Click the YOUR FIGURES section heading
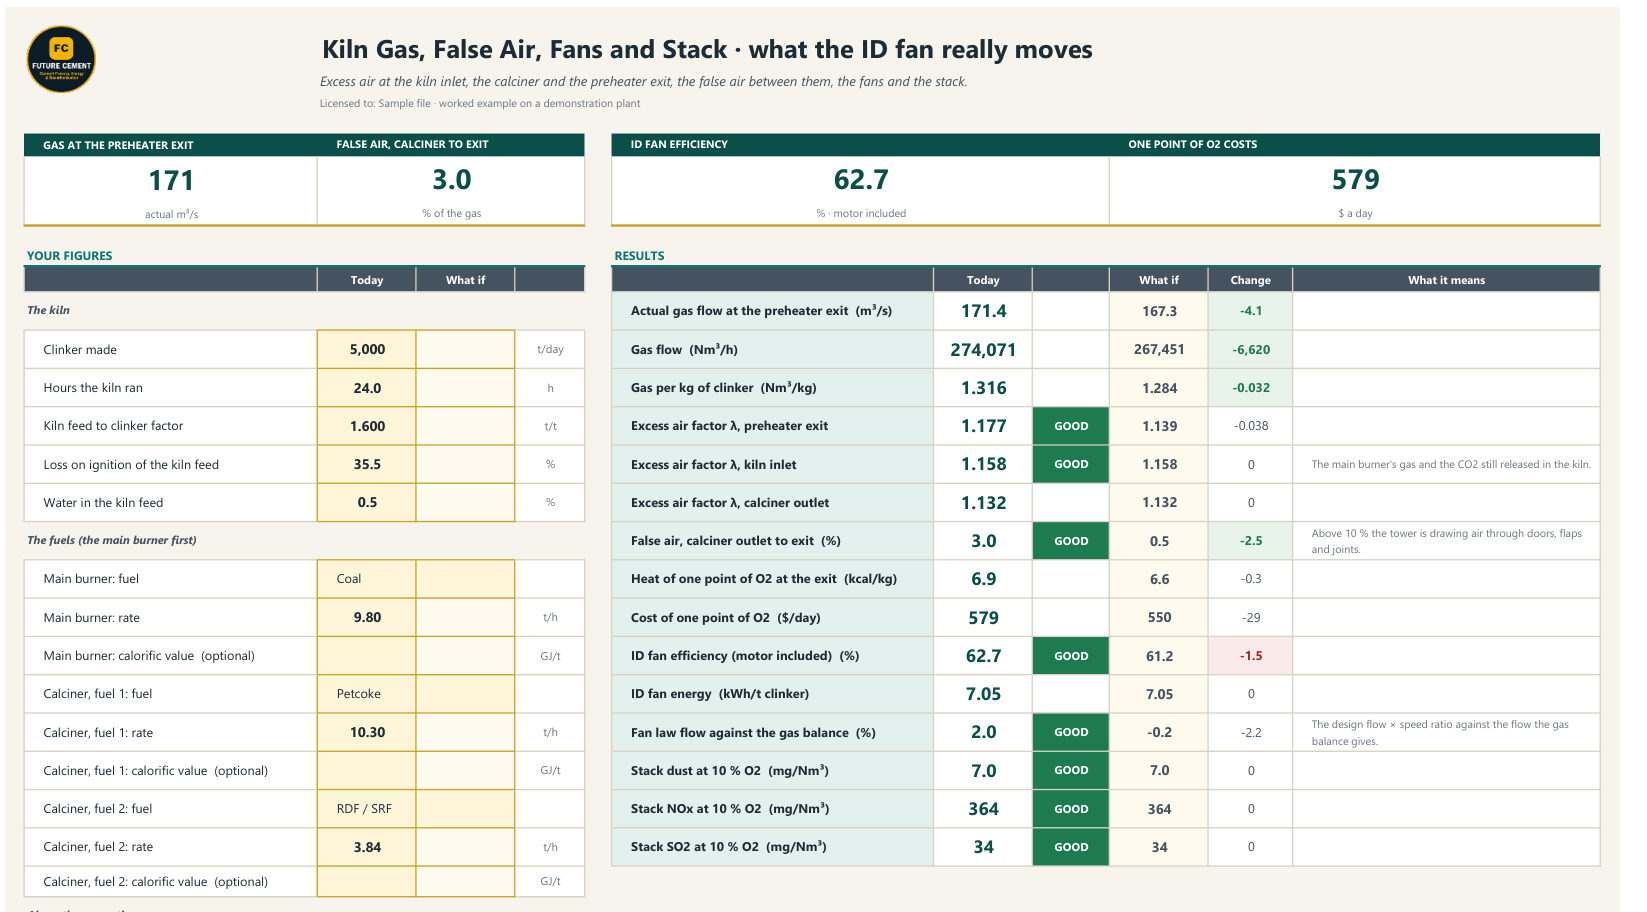1647x912 pixels. point(69,256)
